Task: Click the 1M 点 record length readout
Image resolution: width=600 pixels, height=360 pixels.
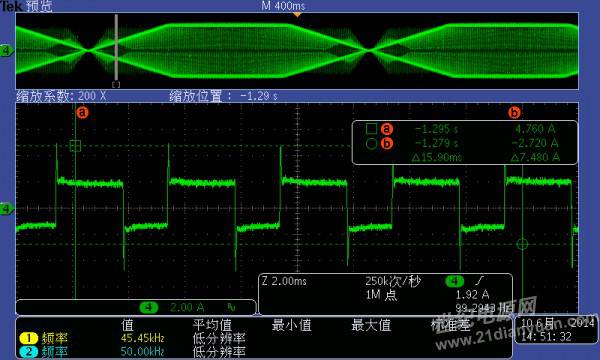Action: click(382, 295)
